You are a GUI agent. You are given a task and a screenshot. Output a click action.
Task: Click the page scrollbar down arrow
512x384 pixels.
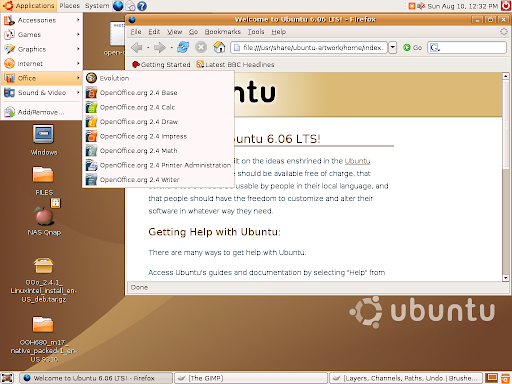tap(506, 278)
